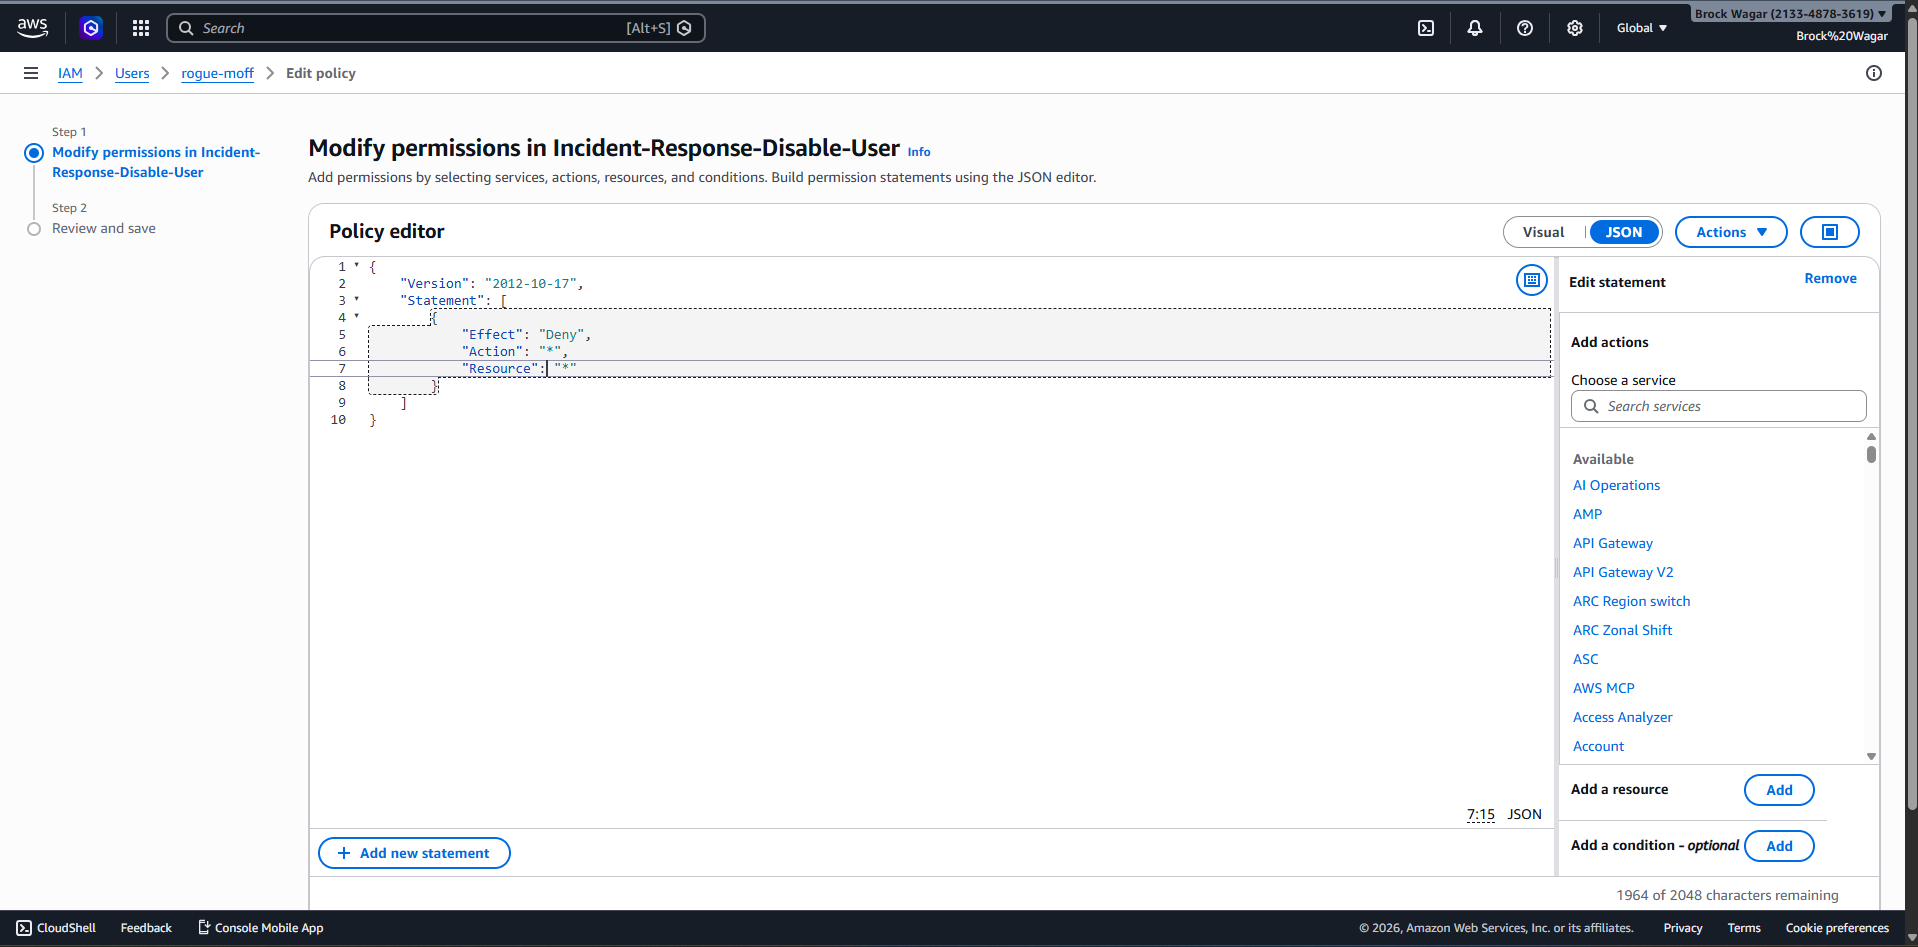The height and width of the screenshot is (947, 1918).
Task: Open the navigation hamburger menu
Action: [x=30, y=73]
